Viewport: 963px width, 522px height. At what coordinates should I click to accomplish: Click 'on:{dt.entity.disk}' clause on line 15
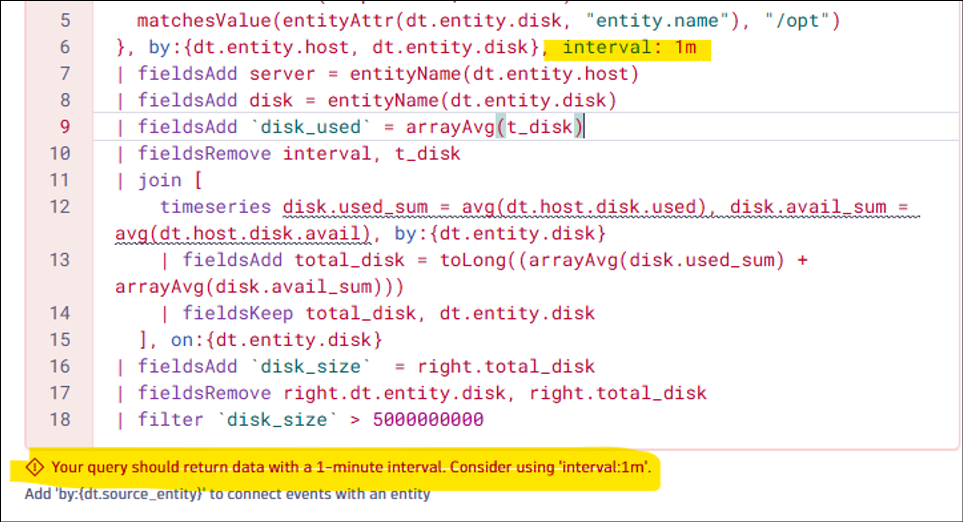pyautogui.click(x=276, y=340)
